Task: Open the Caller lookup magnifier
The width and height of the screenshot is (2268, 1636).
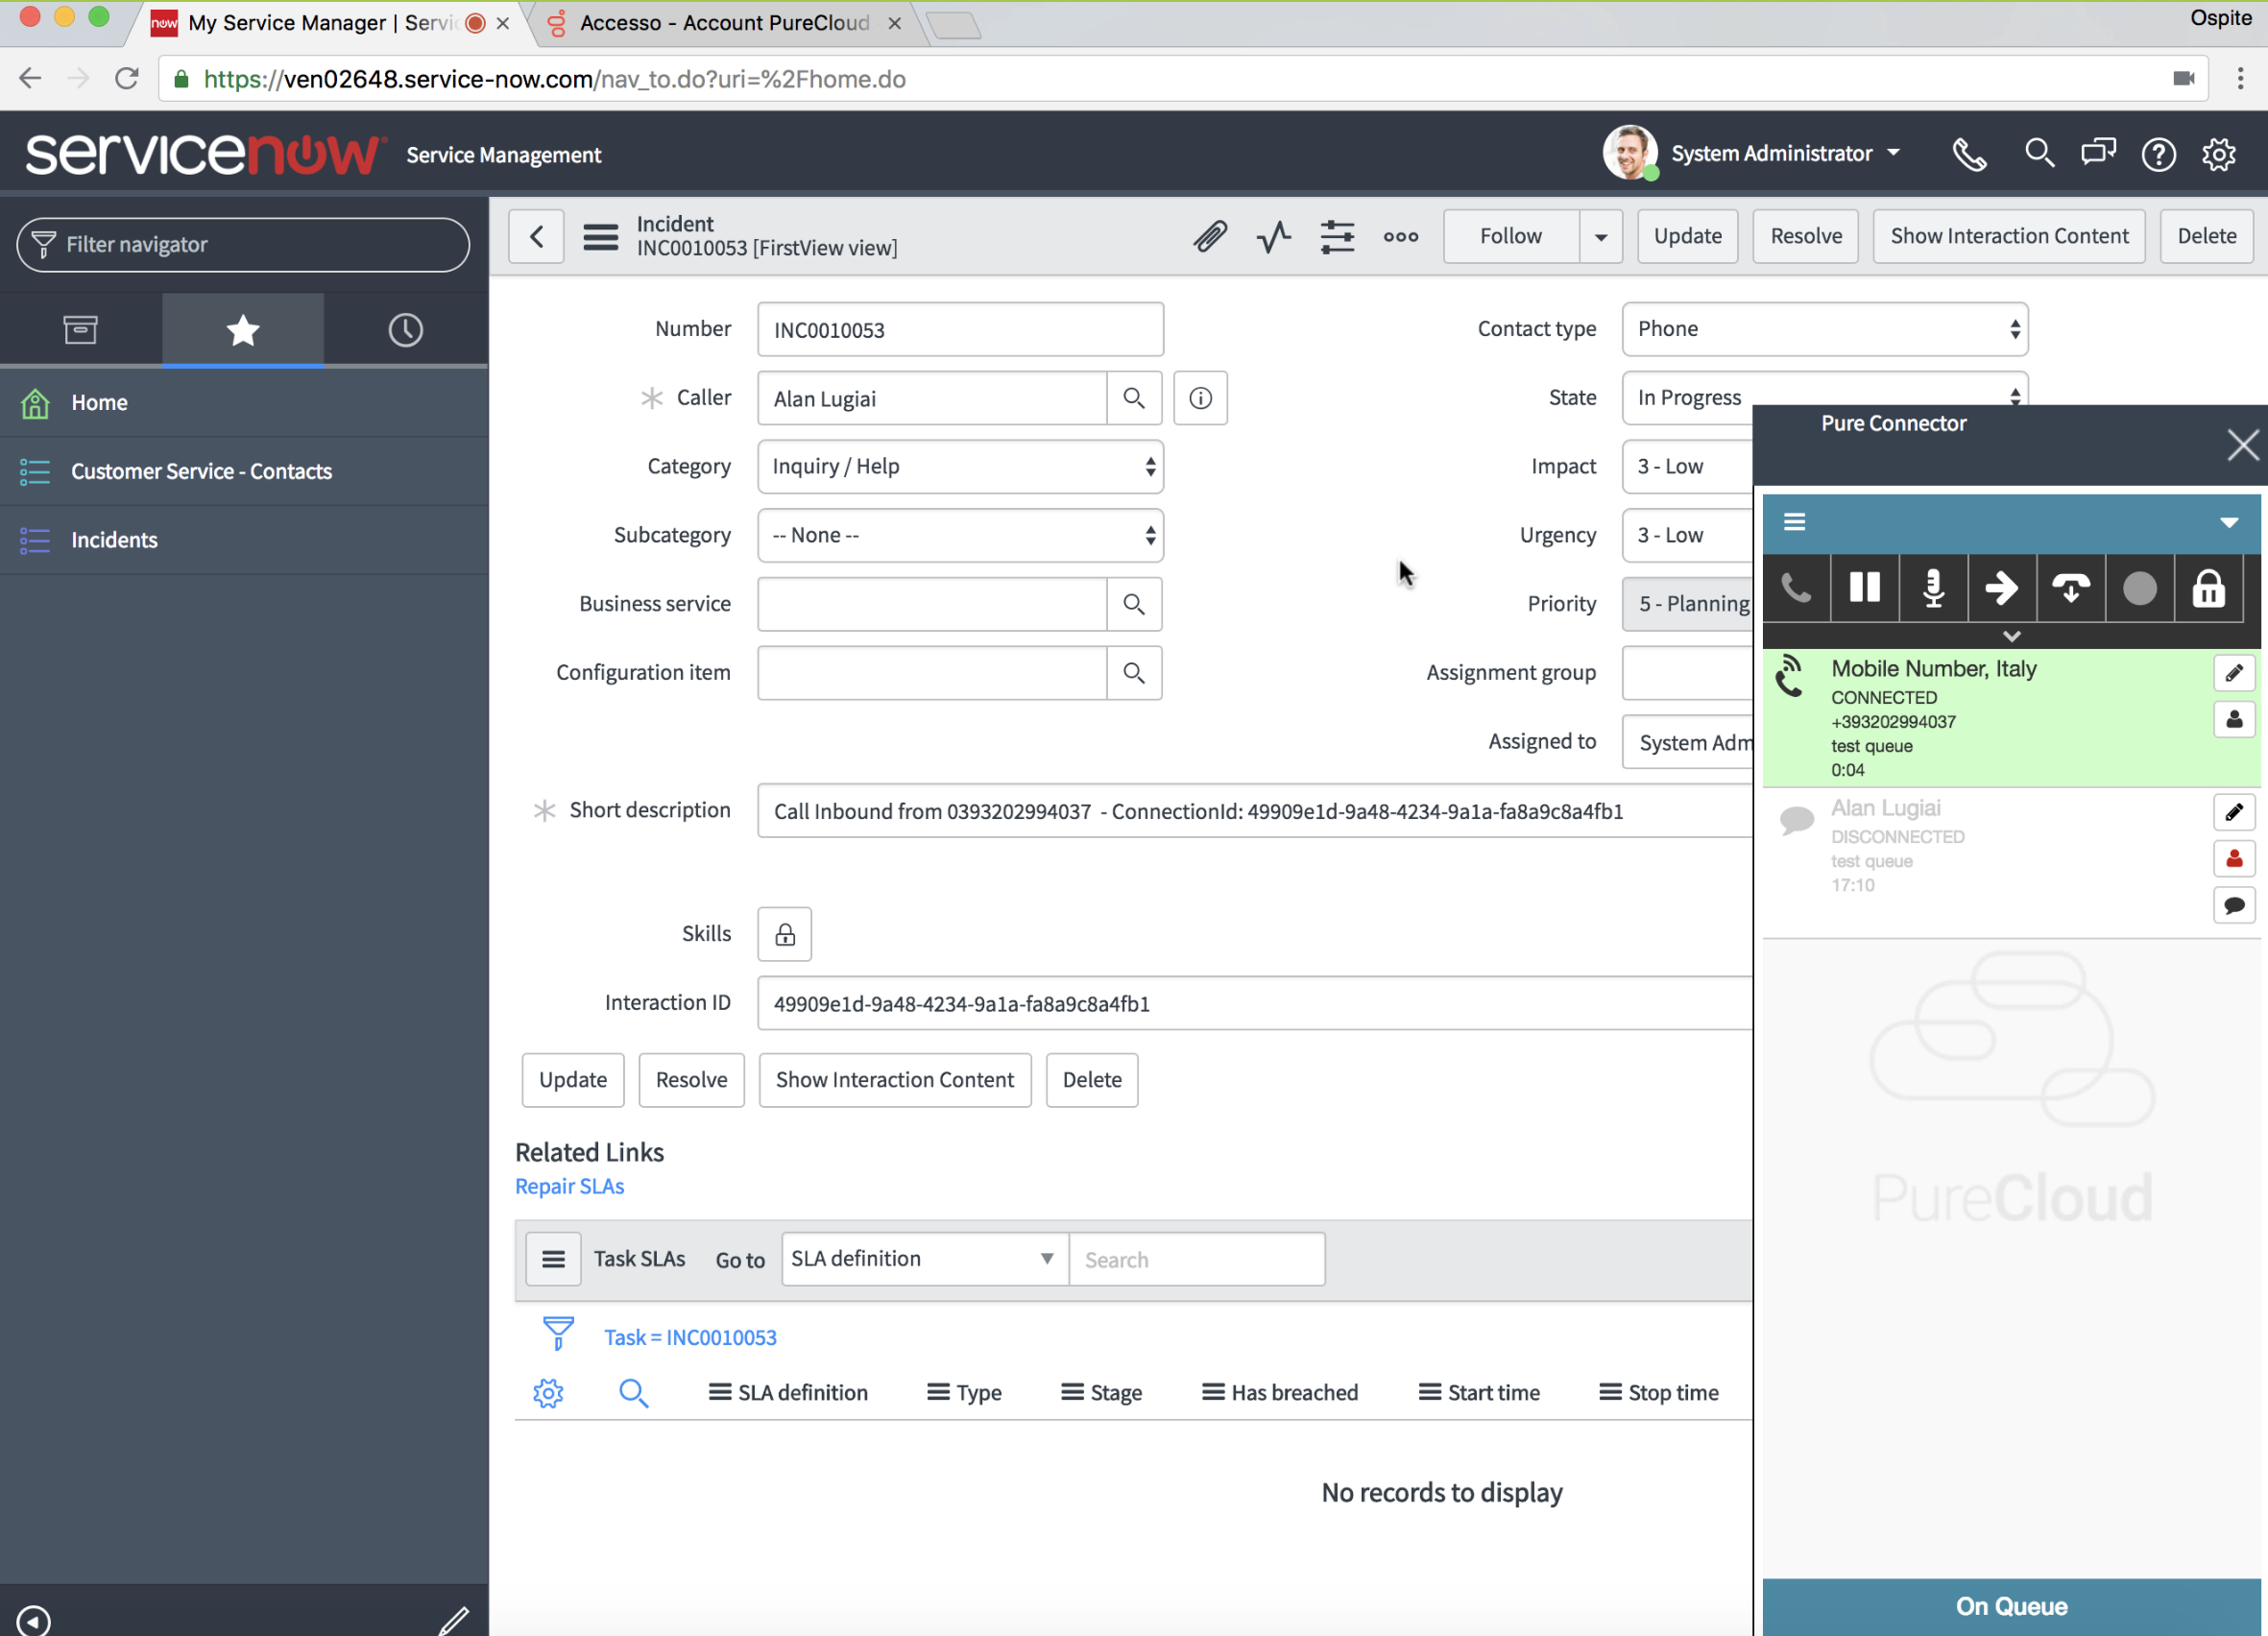Action: click(x=1134, y=398)
